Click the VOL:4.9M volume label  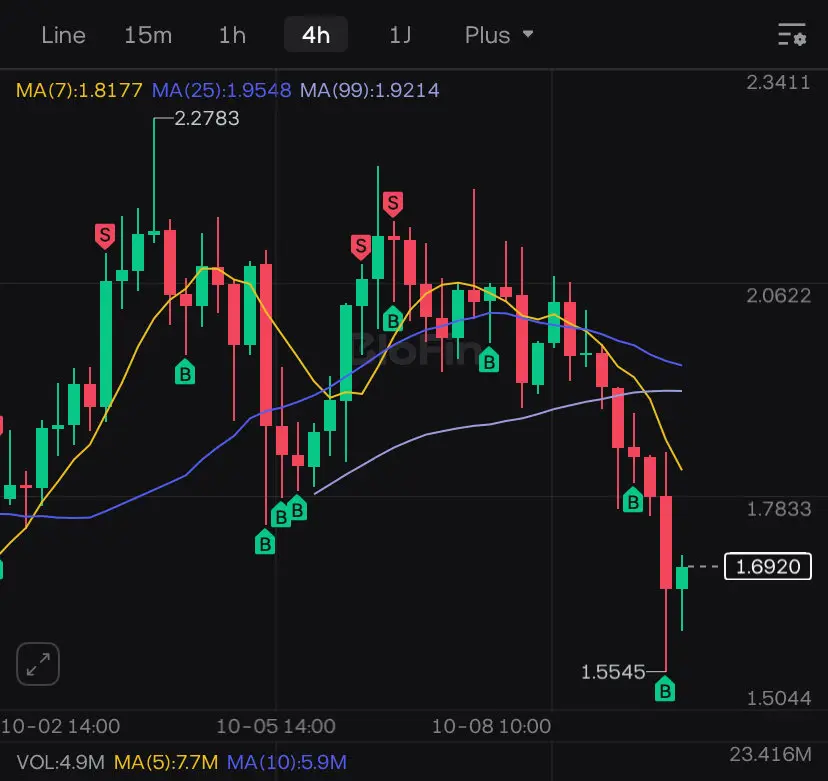(60, 762)
